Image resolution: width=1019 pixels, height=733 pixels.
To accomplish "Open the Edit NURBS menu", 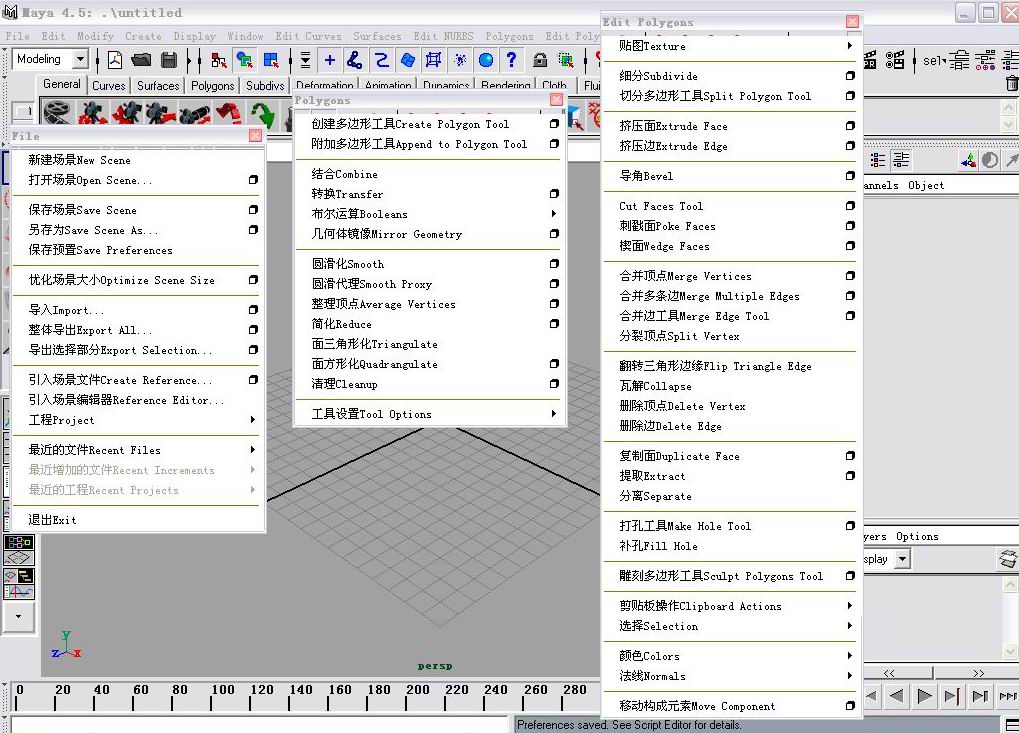I will pyautogui.click(x=443, y=36).
